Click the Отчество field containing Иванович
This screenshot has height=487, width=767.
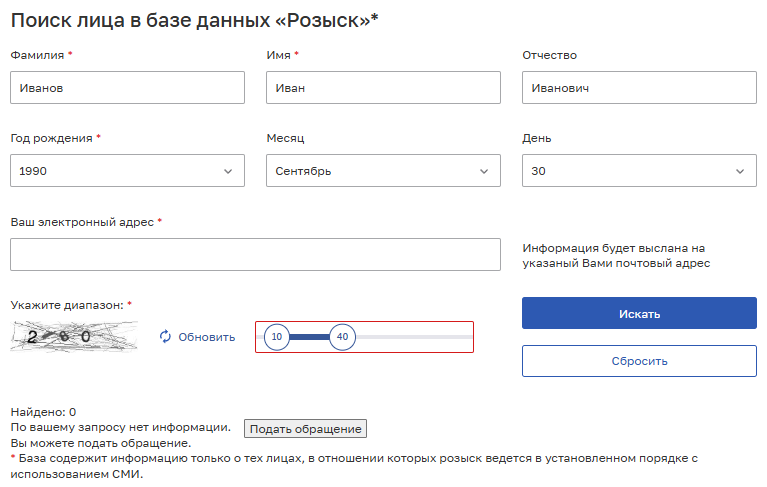coord(639,88)
